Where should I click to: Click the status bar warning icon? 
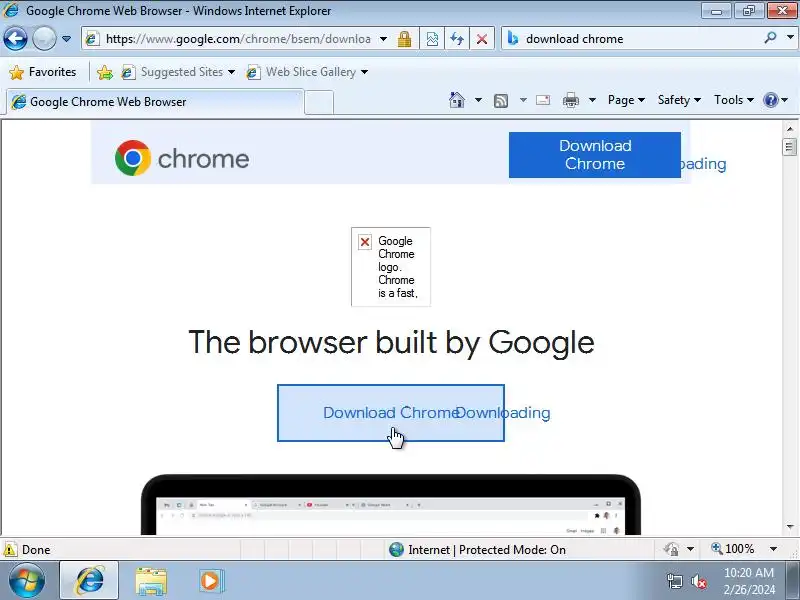(x=9, y=549)
